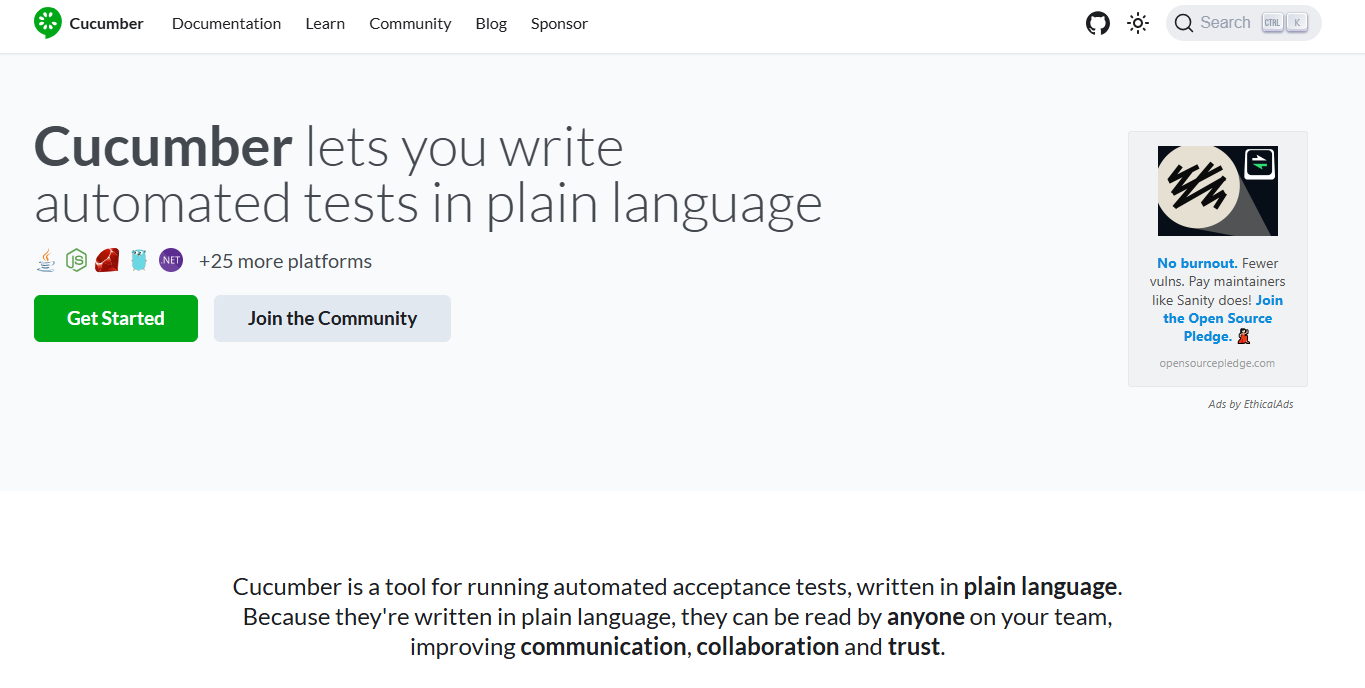Open the Documentation menu item
The image size is (1365, 688).
[226, 23]
